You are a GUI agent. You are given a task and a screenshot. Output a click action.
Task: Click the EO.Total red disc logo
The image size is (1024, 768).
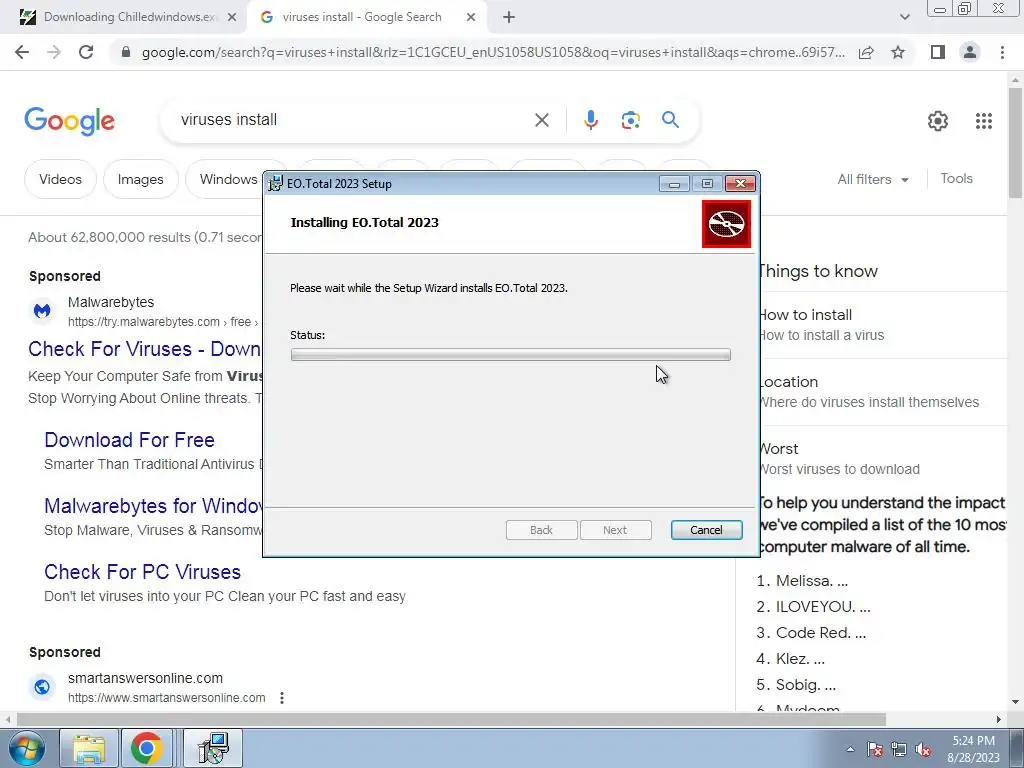coord(726,224)
